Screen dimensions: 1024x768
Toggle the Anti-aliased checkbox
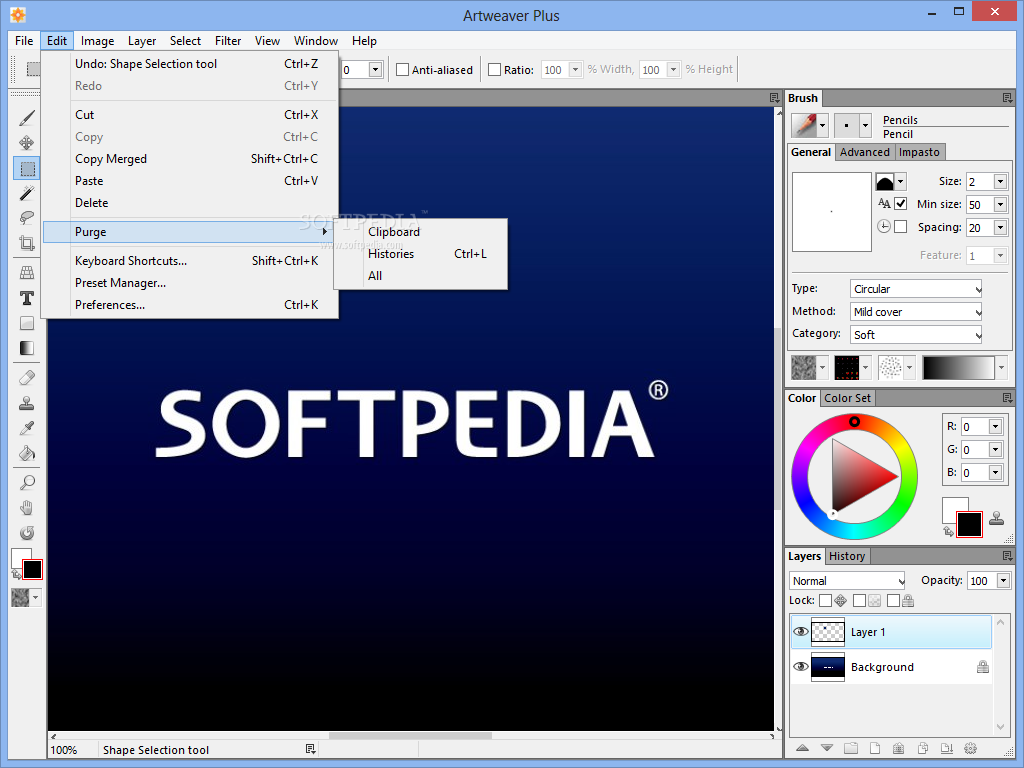click(403, 69)
